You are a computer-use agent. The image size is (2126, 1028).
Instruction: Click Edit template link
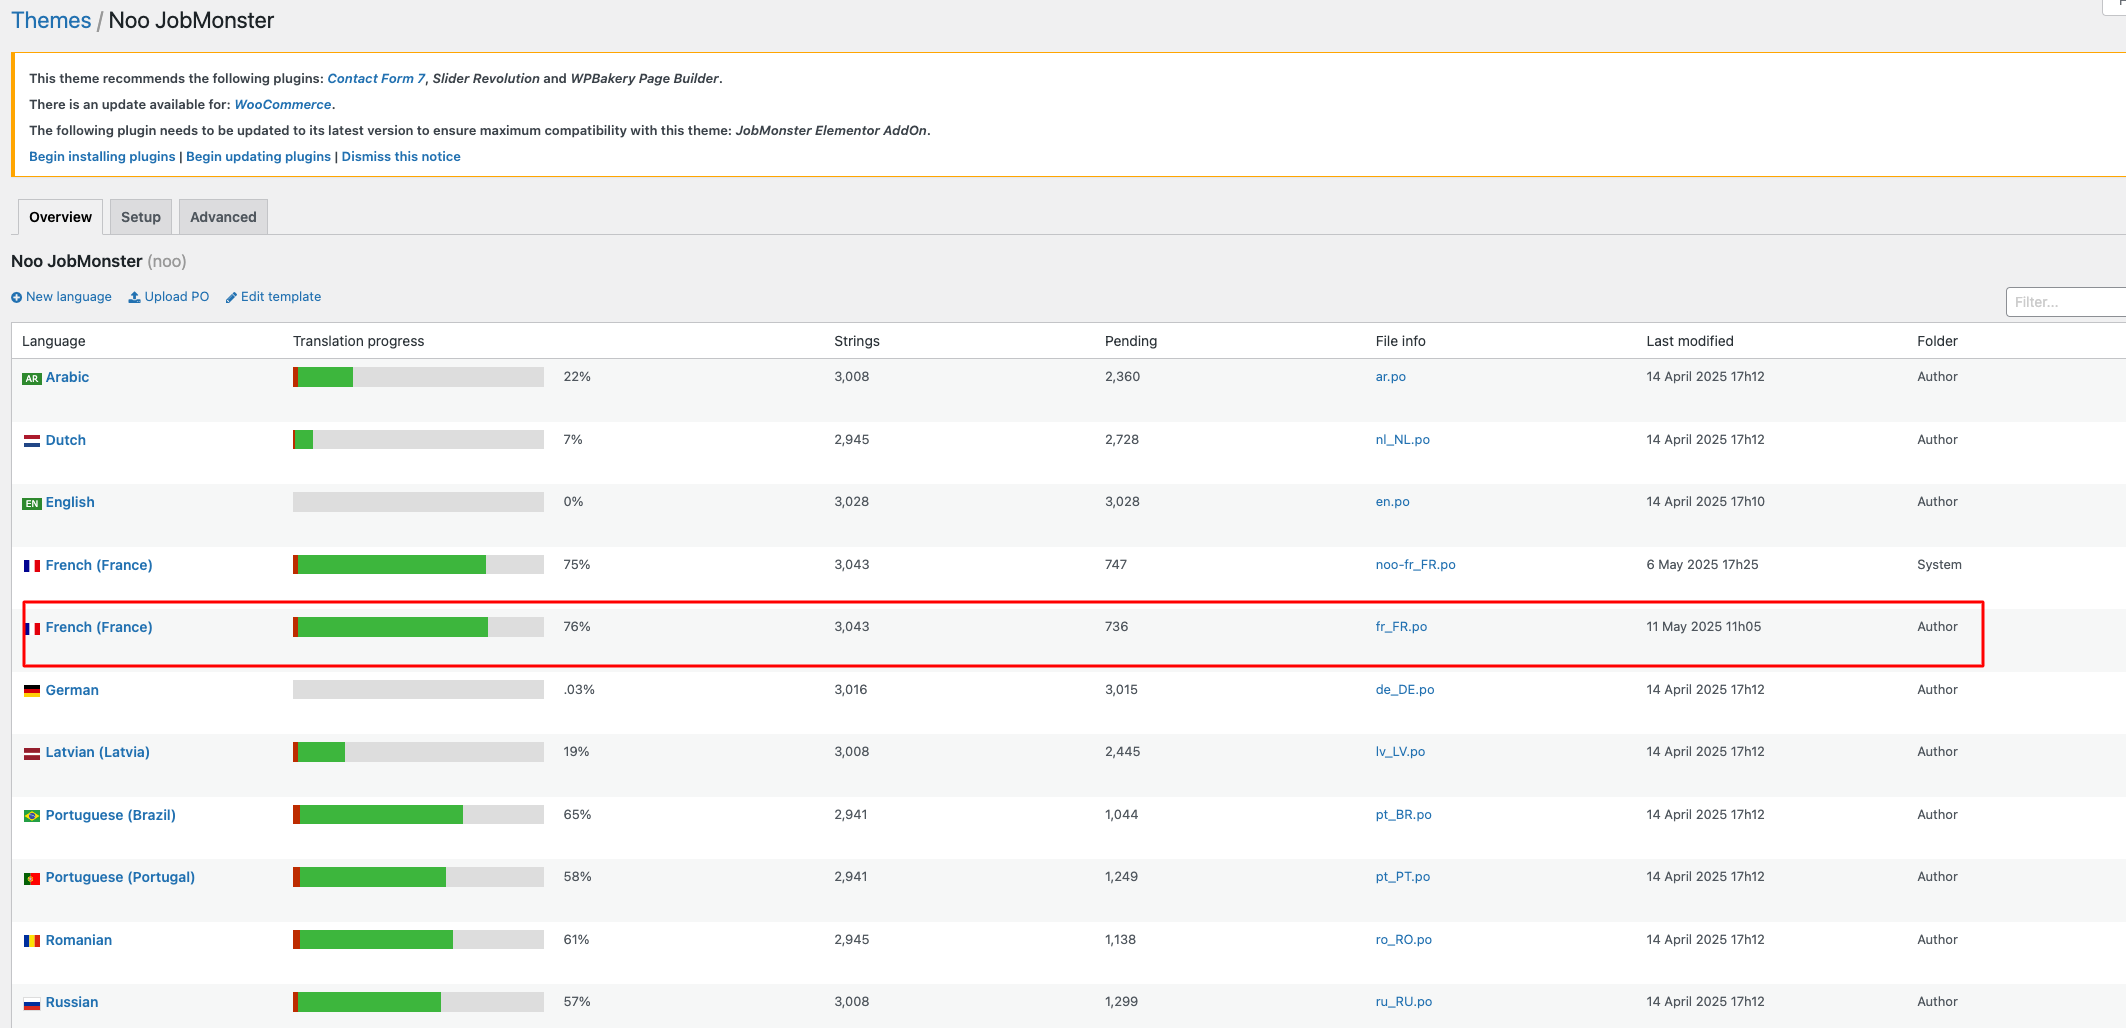[x=281, y=297]
